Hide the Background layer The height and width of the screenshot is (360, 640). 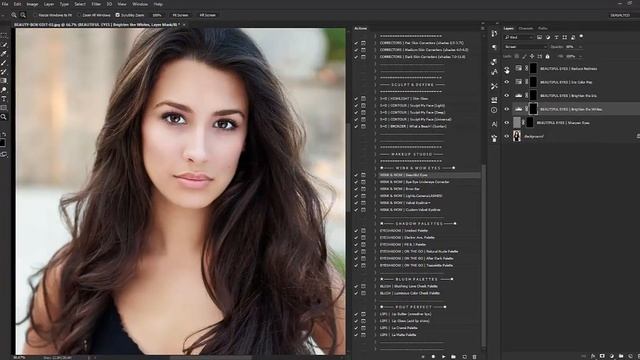(507, 136)
